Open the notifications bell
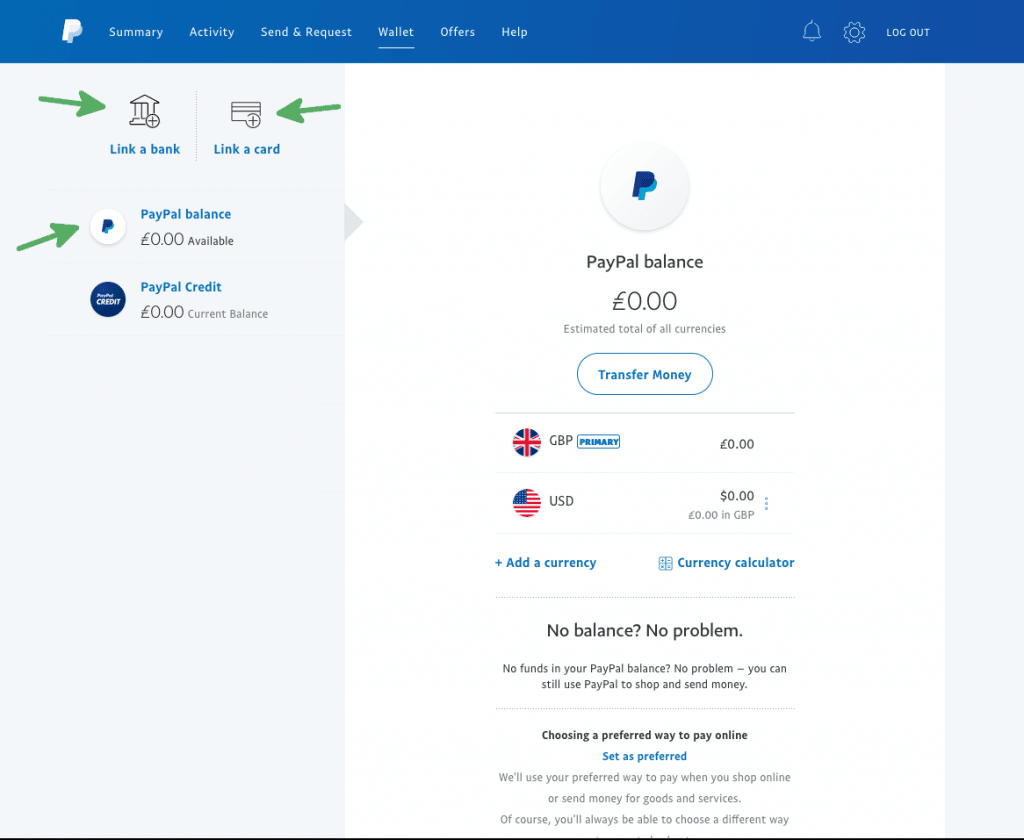1024x840 pixels. (812, 32)
